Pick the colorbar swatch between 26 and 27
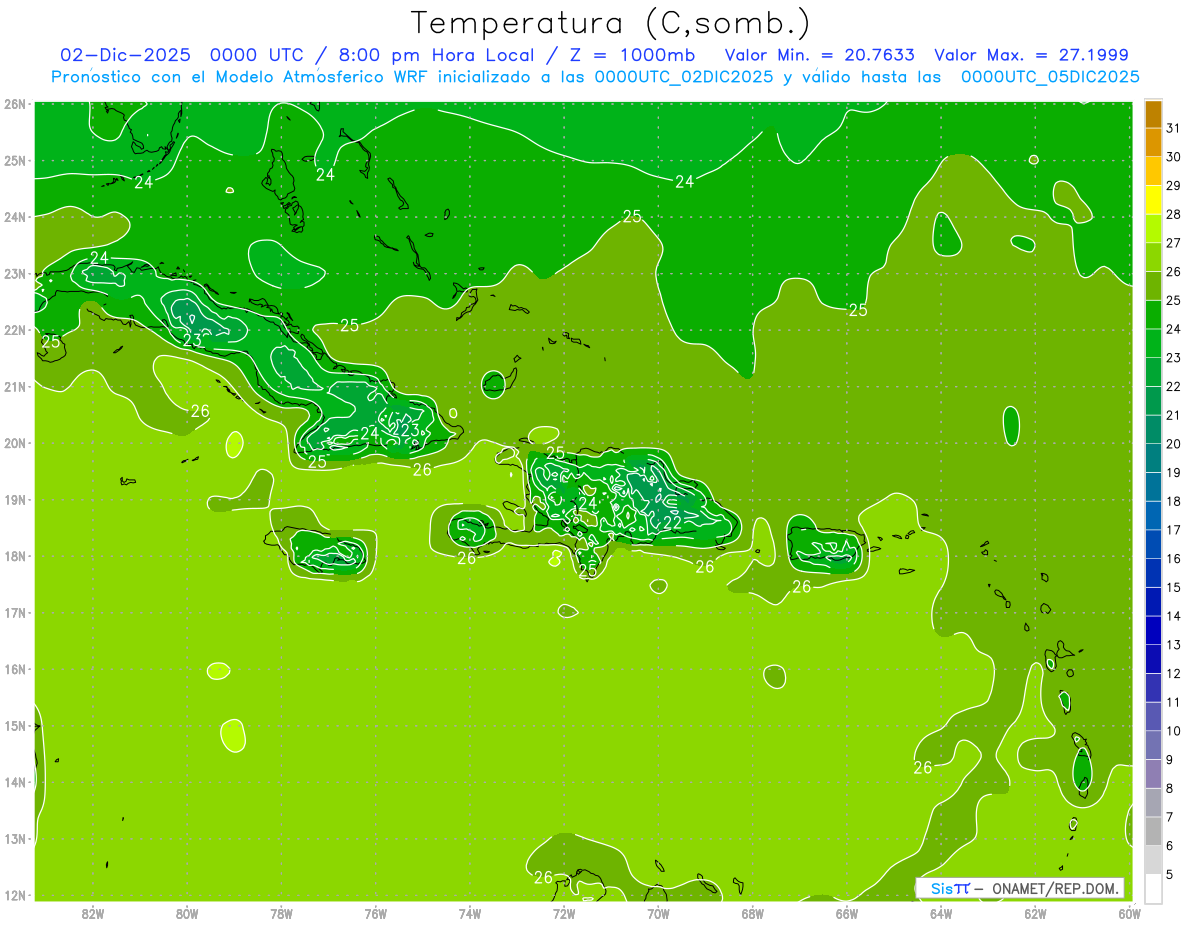This screenshot has width=1200, height=927. 1153,257
